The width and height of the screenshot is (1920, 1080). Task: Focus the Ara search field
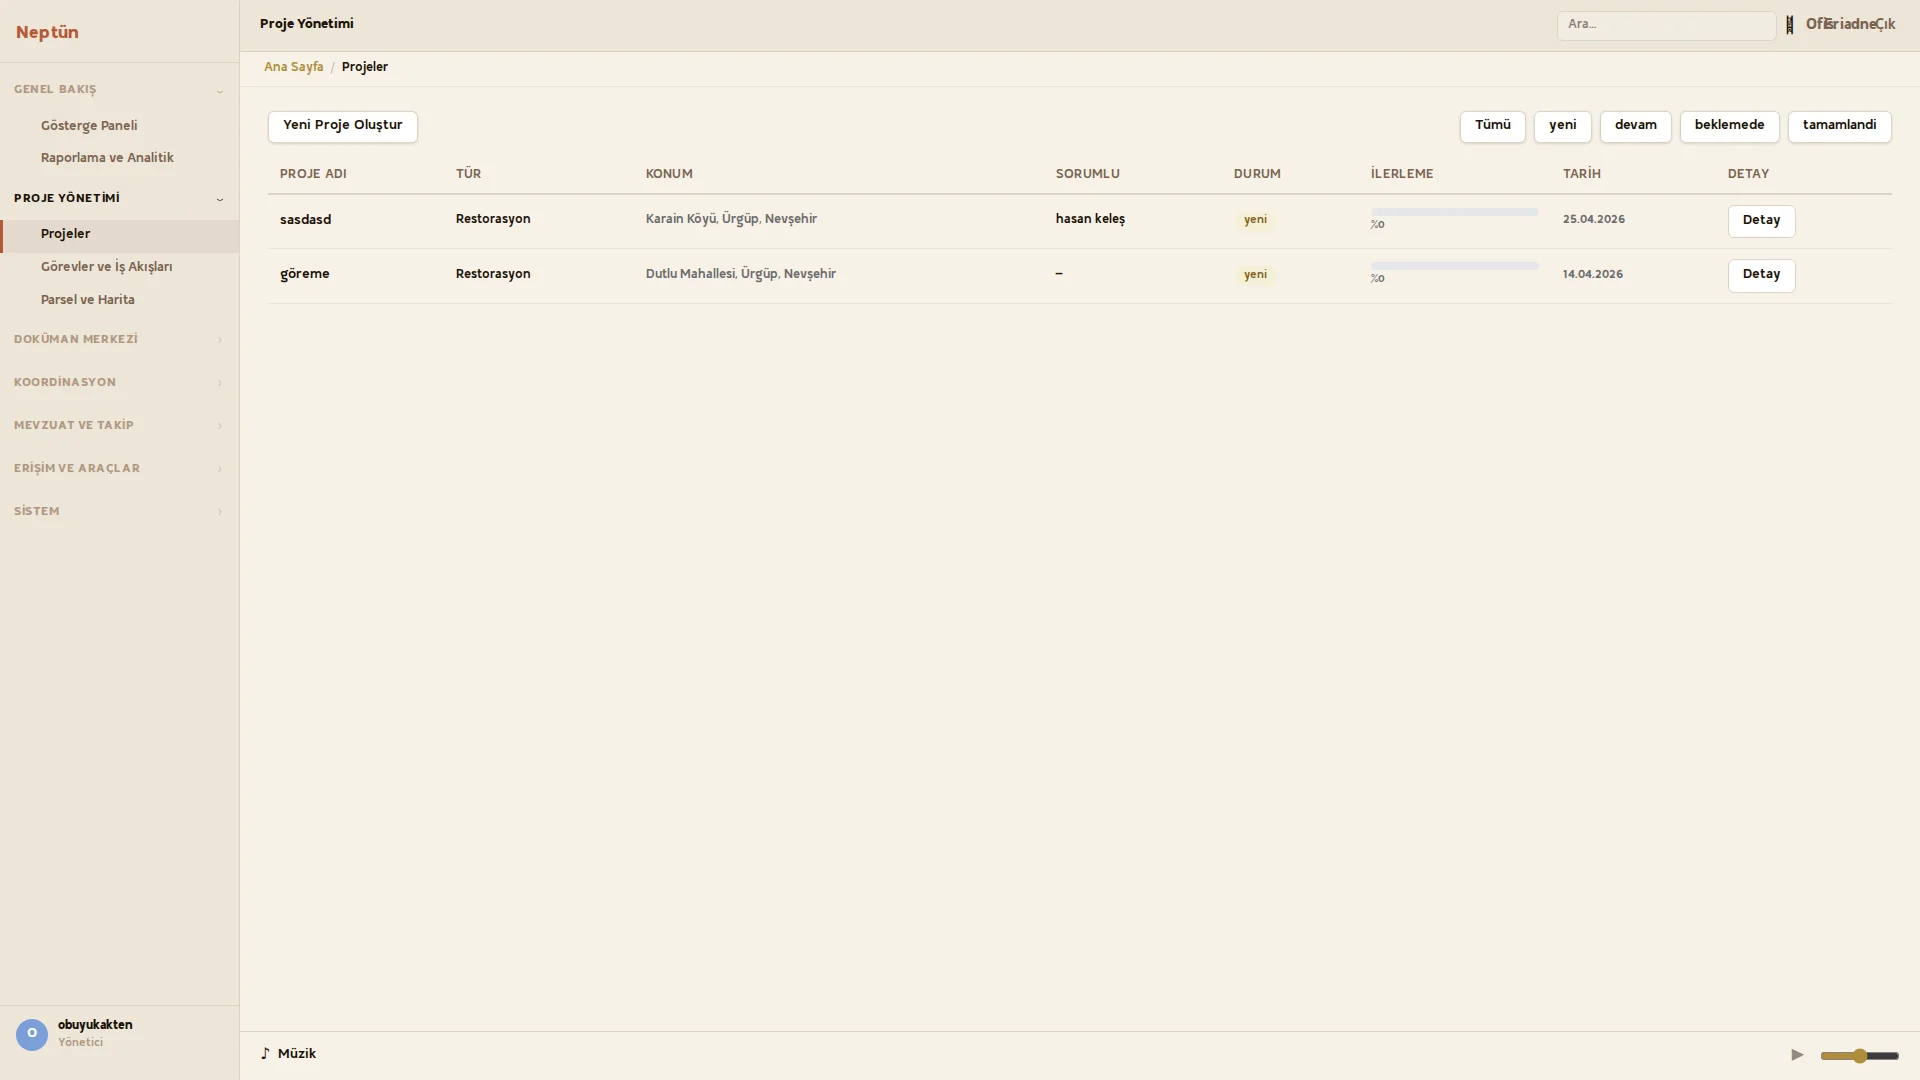coord(1666,25)
